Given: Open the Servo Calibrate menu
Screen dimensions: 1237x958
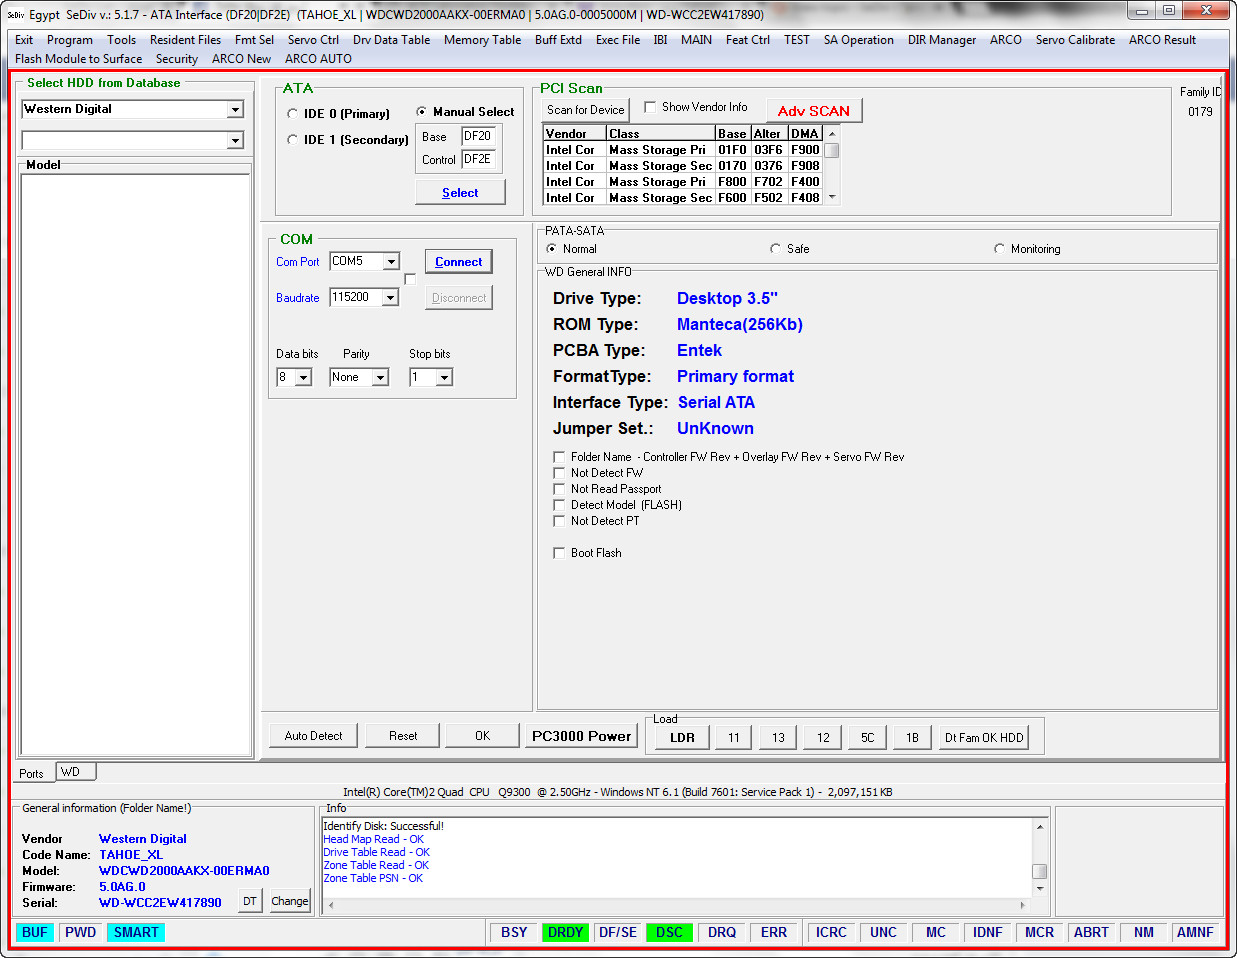Looking at the screenshot, I should (1075, 40).
